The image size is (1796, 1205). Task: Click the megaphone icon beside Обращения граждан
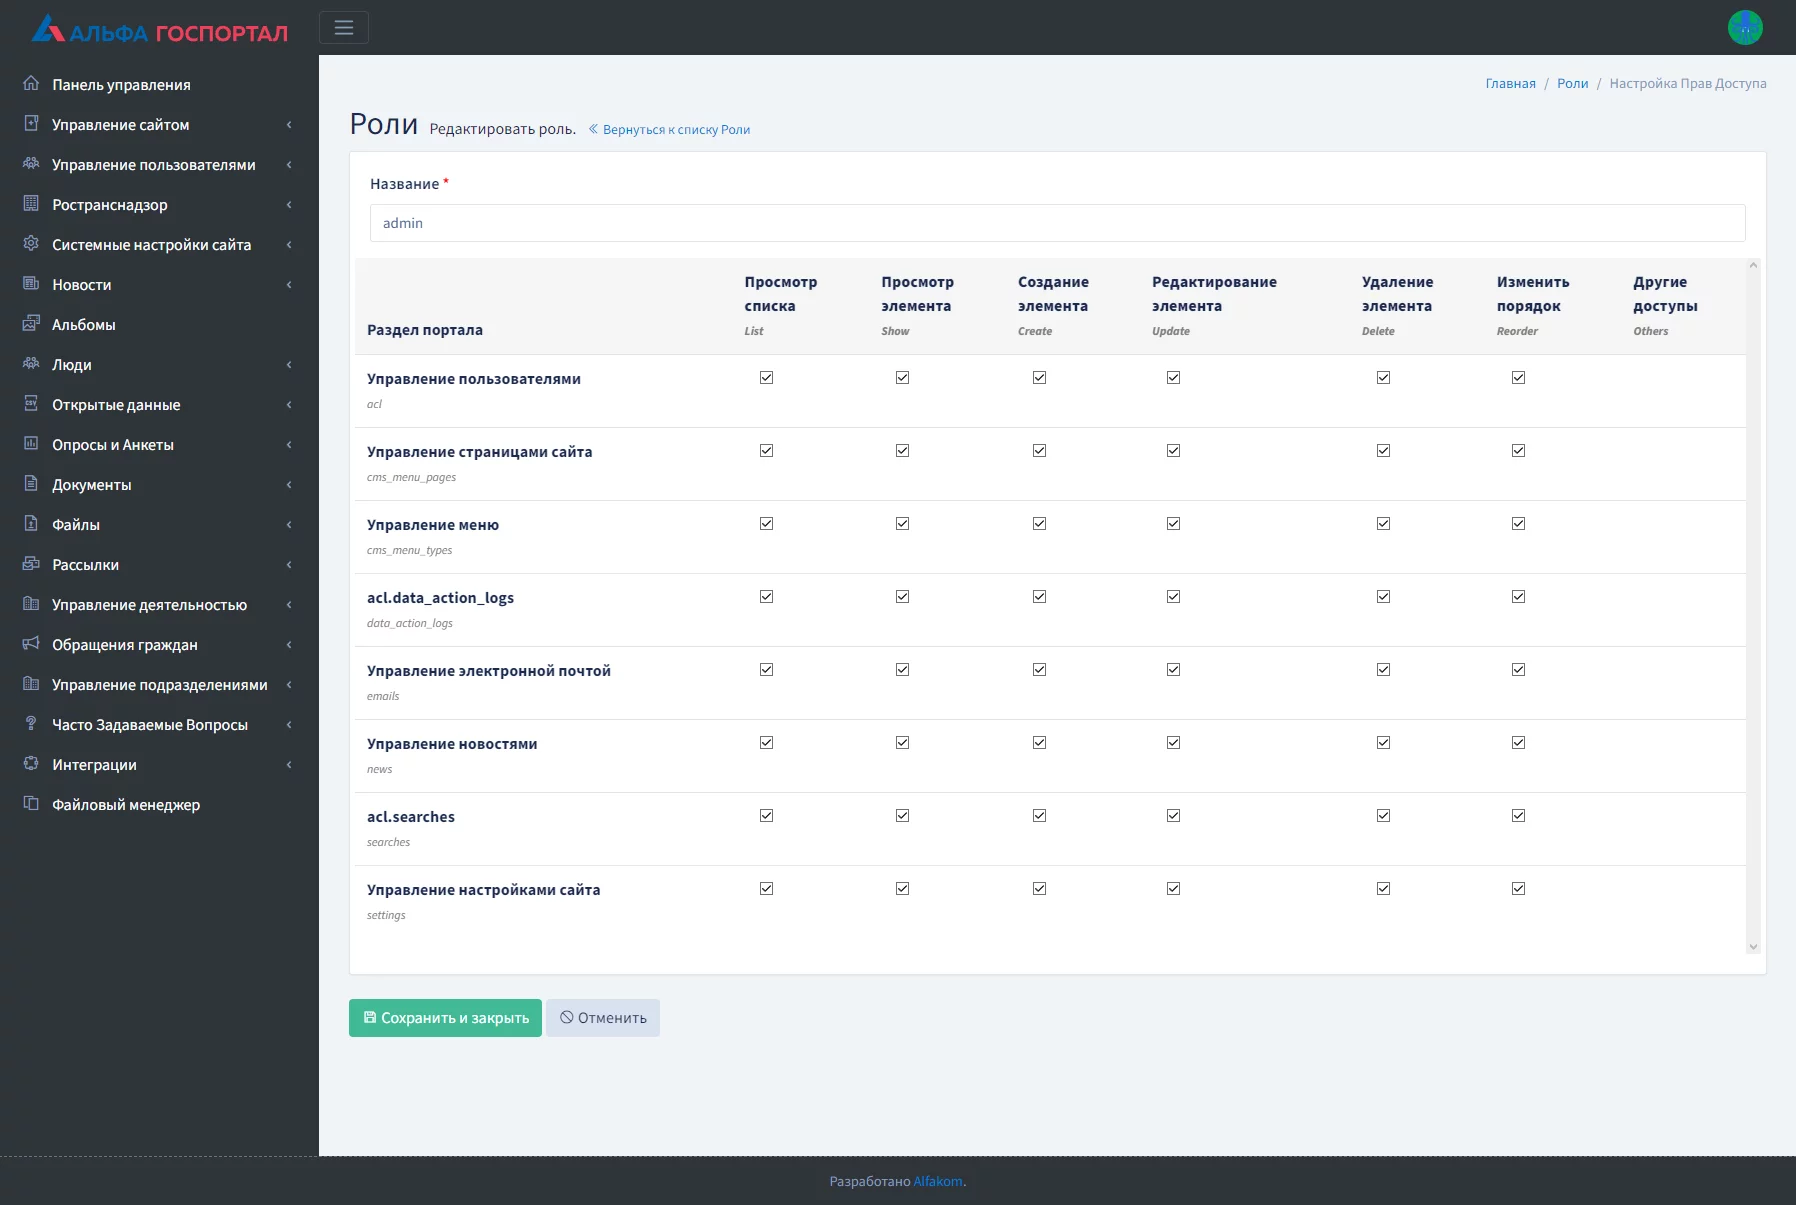[31, 644]
